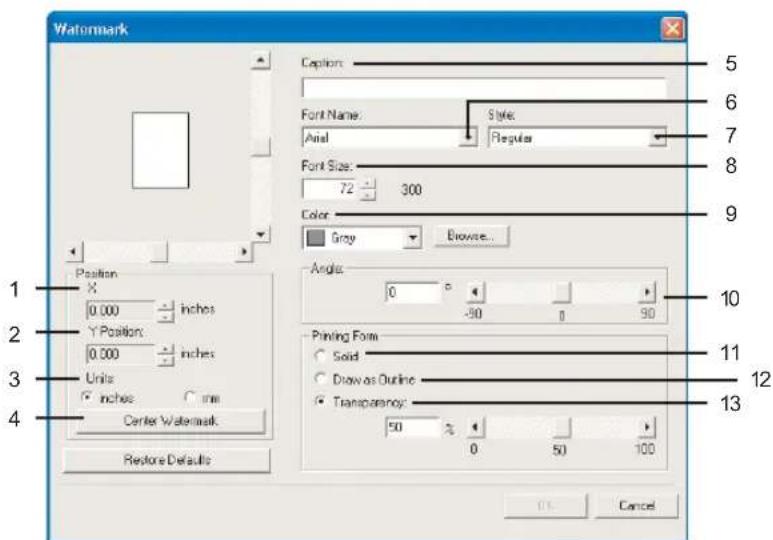Increase Font Size with up spinner arrow
This screenshot has height=540, width=773.
tap(368, 184)
